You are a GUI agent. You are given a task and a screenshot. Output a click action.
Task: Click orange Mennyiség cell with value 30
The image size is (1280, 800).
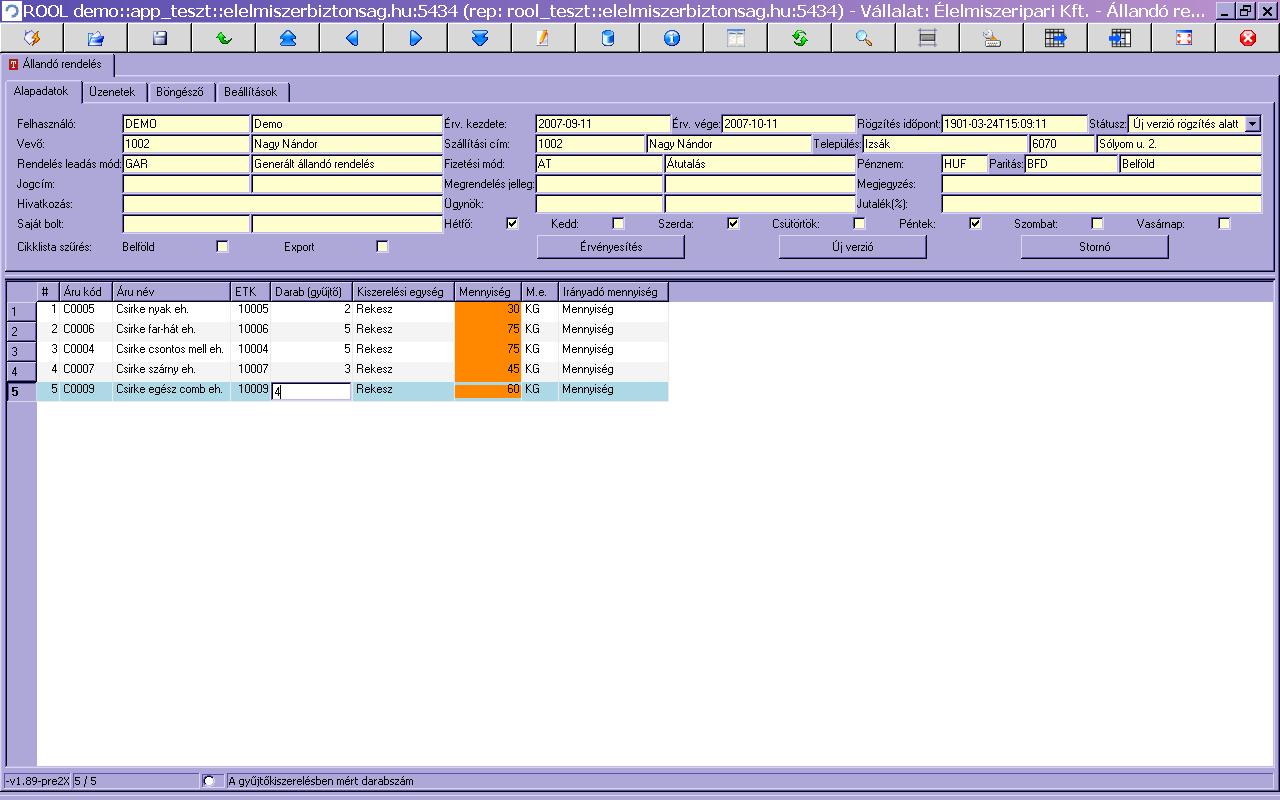point(488,310)
